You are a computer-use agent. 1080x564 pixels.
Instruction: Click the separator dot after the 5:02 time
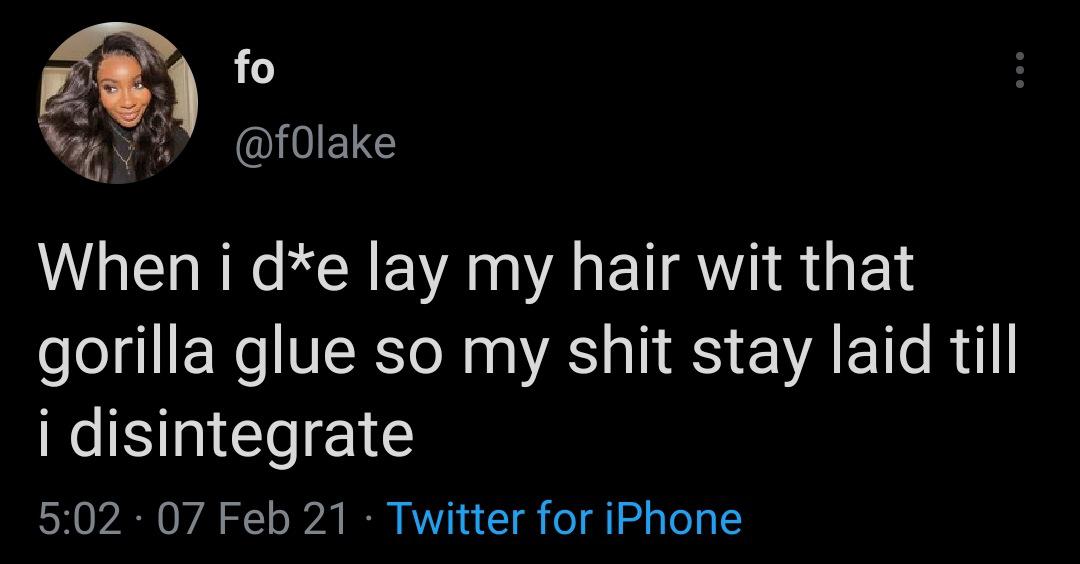(141, 521)
